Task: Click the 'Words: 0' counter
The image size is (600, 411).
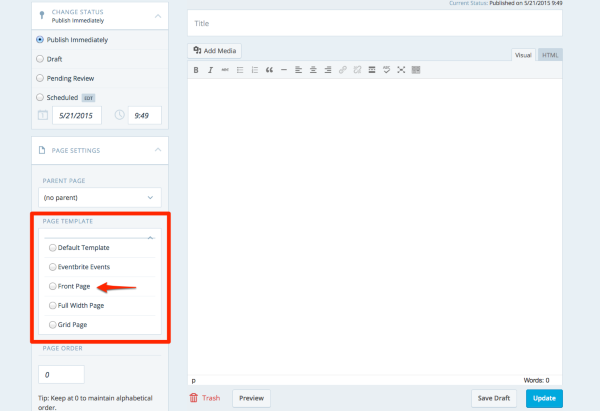Action: [x=536, y=380]
